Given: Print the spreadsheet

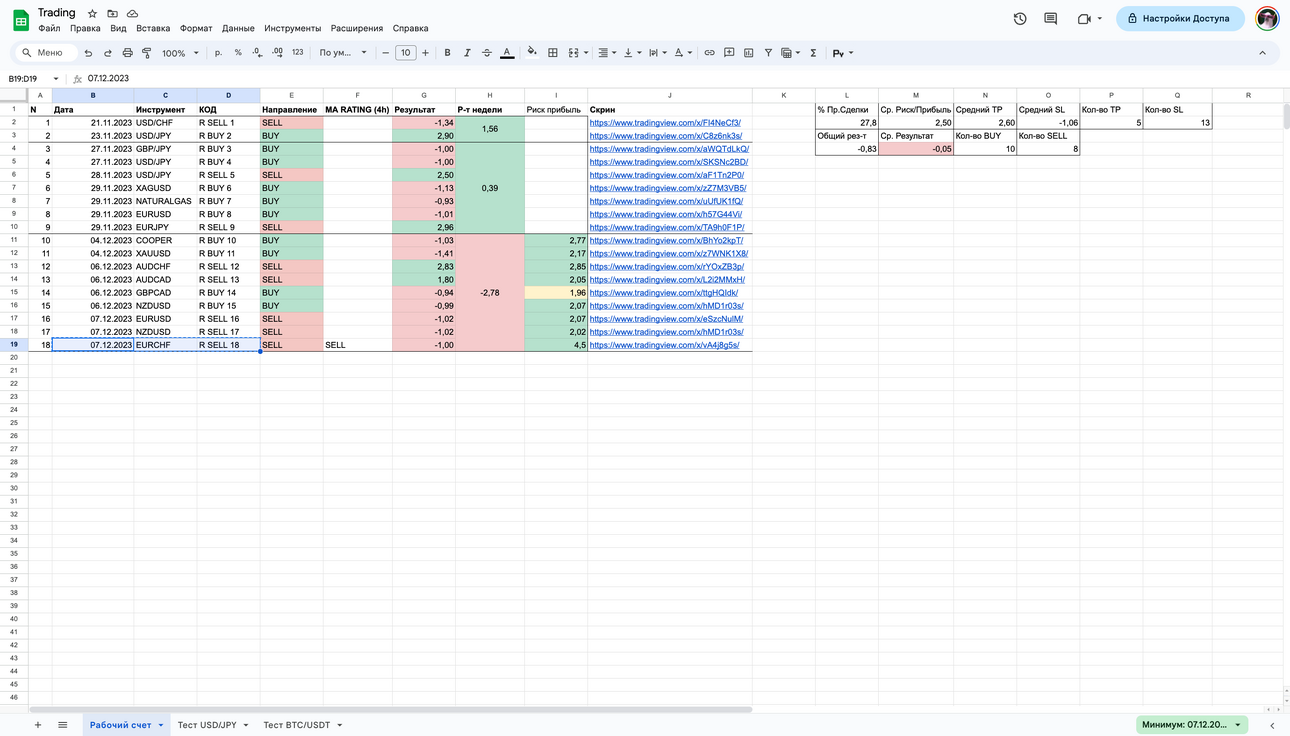Looking at the screenshot, I should (127, 53).
